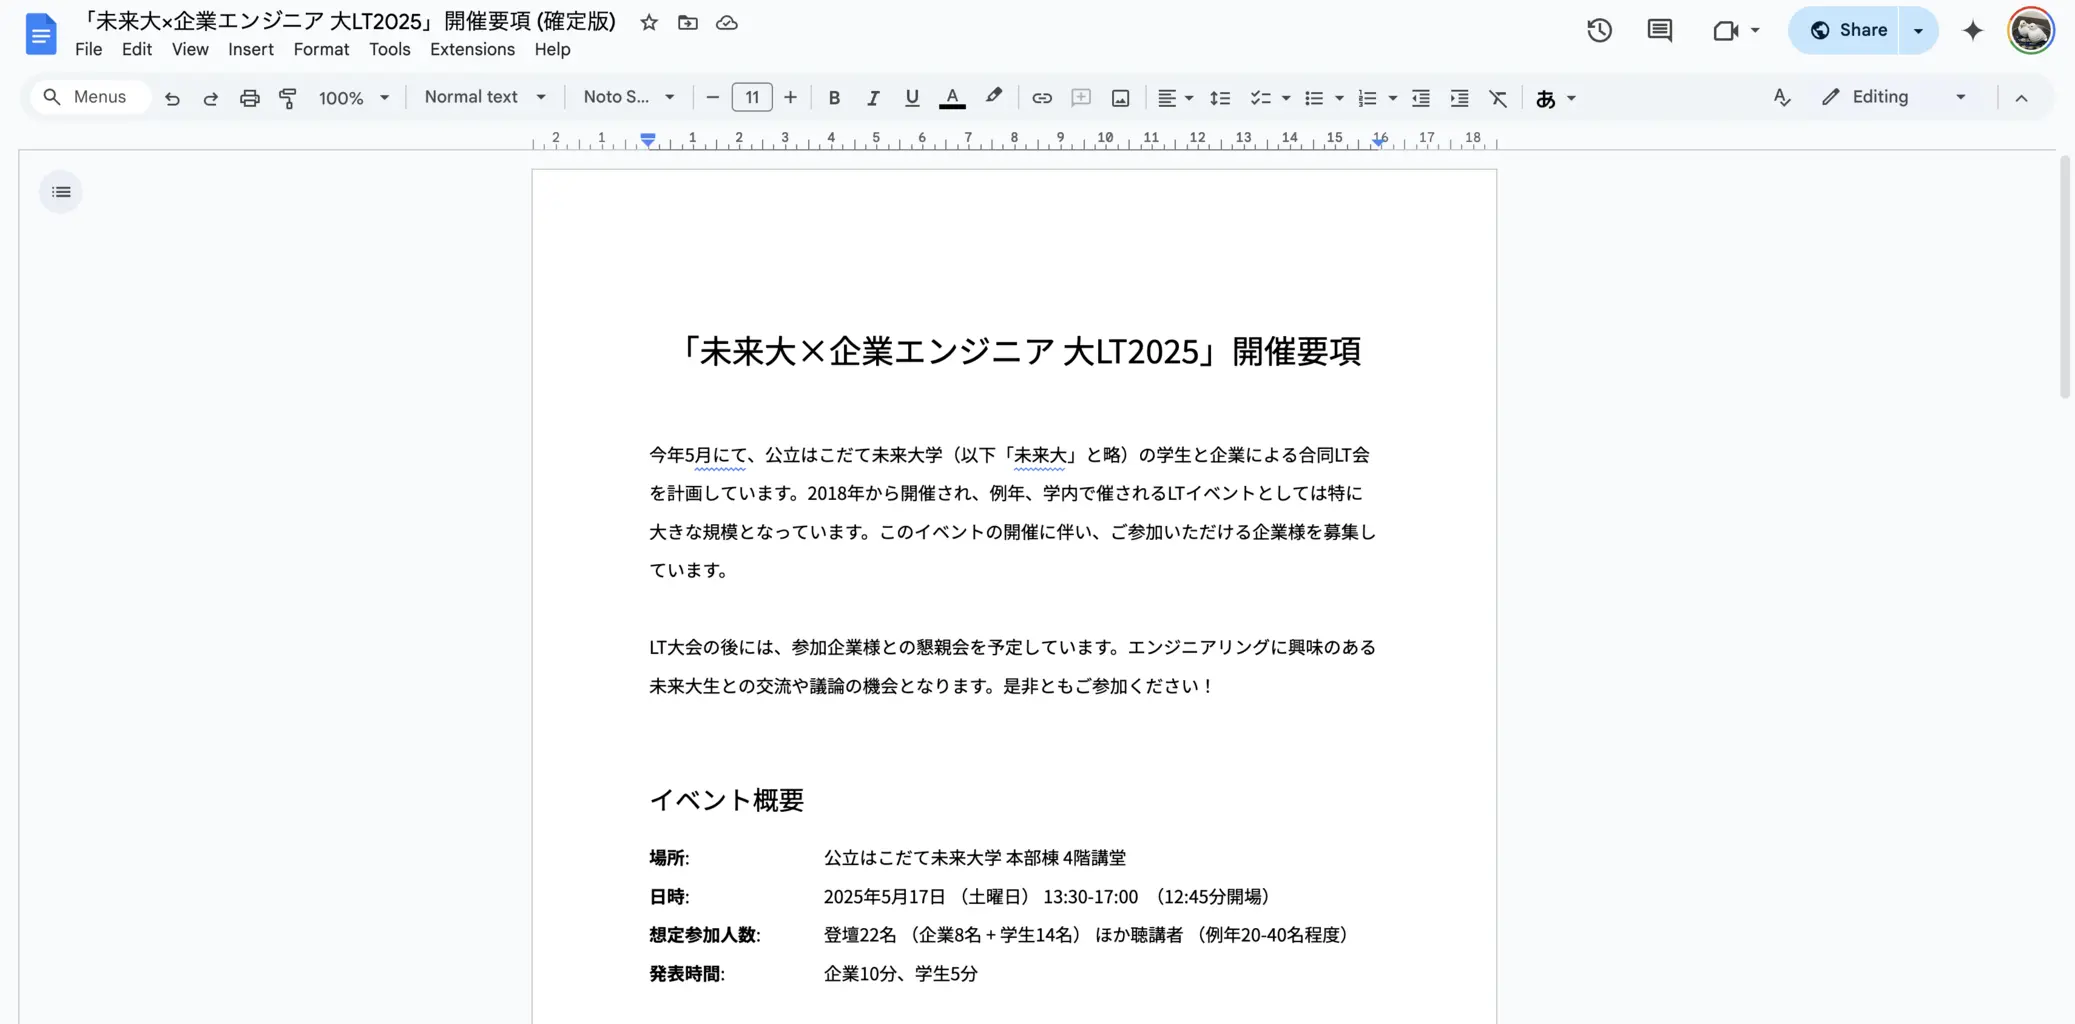Open the Insert menu
This screenshot has height=1024, width=2075.
[250, 49]
